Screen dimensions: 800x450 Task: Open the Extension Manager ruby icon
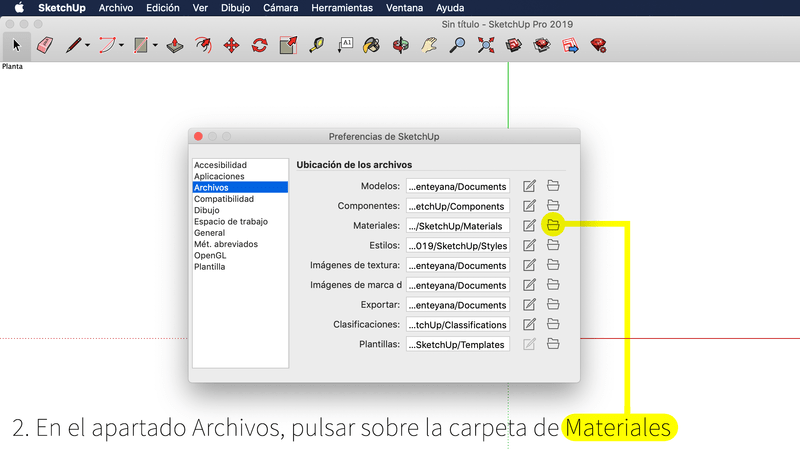[598, 45]
